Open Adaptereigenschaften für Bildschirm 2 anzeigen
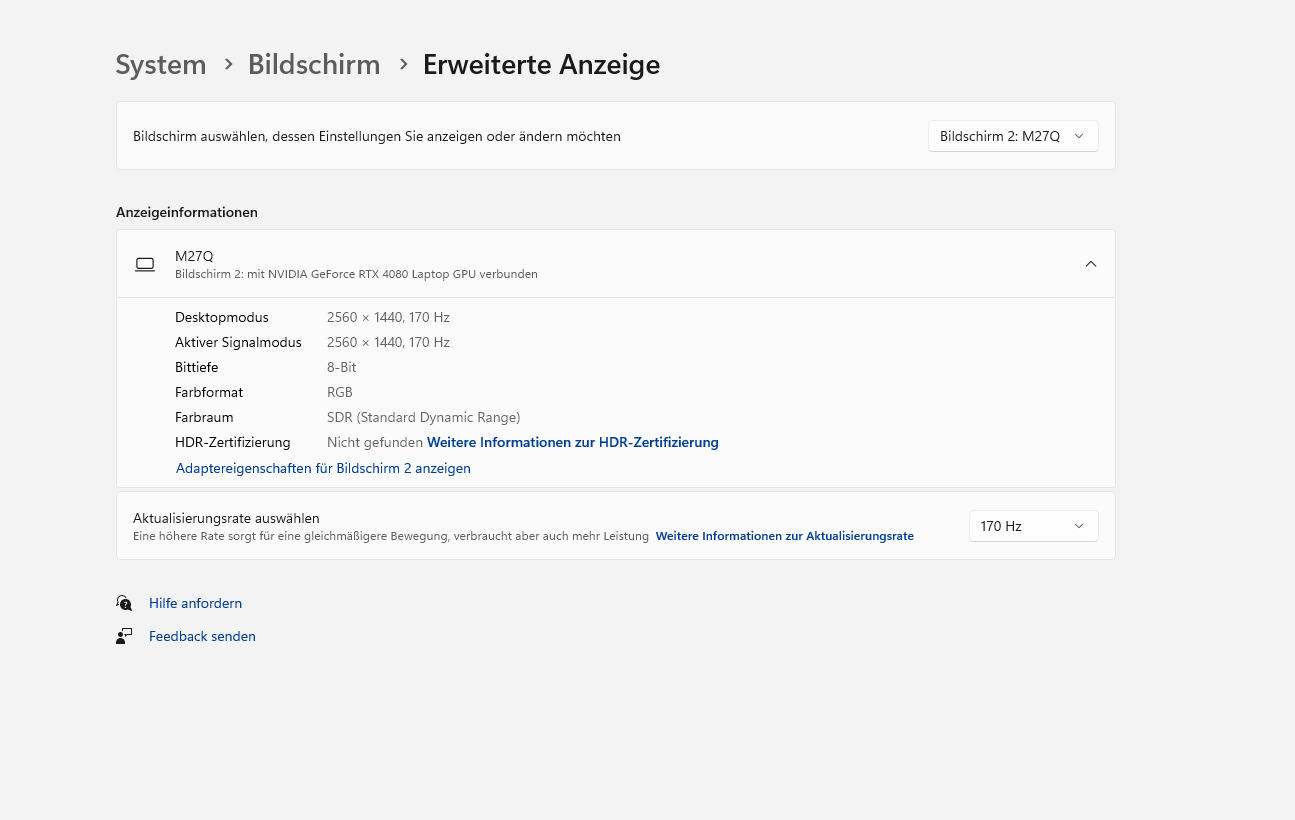 323,468
